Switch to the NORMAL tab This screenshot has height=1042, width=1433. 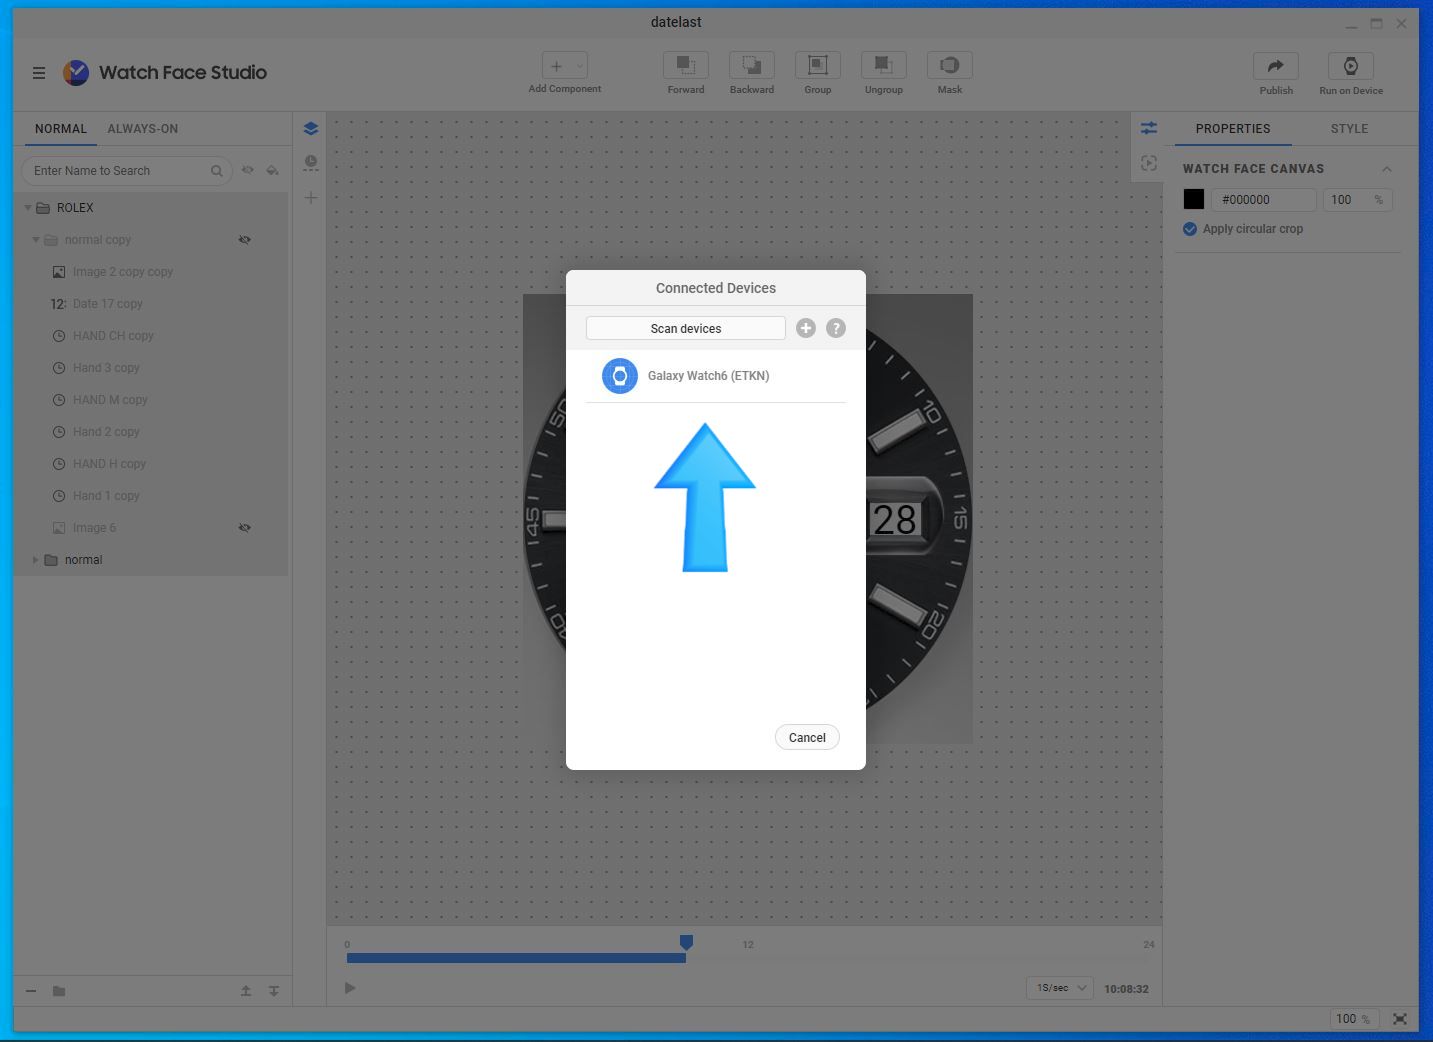point(61,129)
